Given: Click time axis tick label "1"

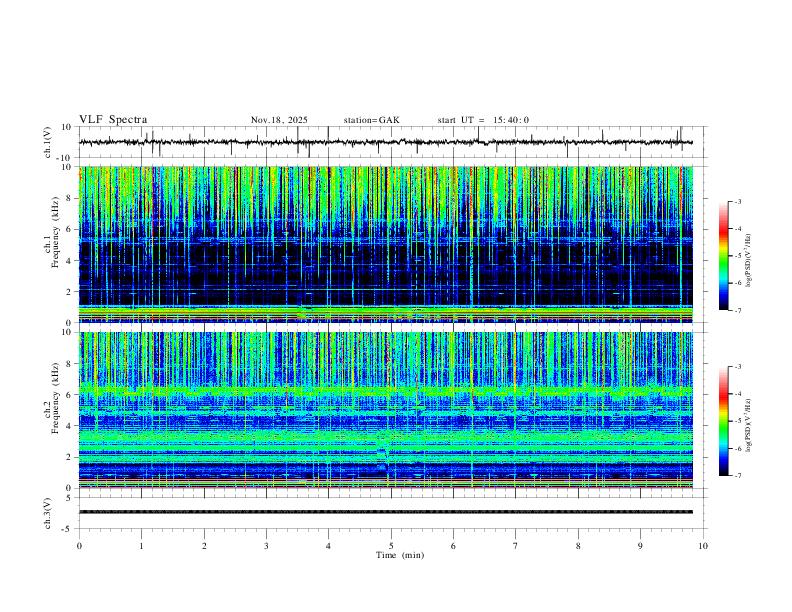Looking at the screenshot, I should 141,546.
